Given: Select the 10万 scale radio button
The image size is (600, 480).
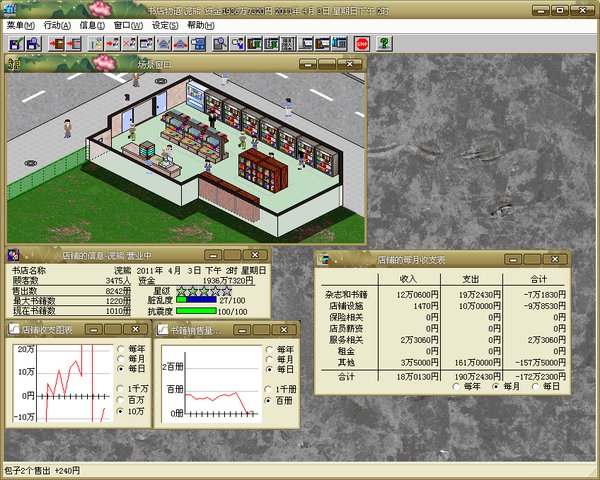Looking at the screenshot, I should coord(121,411).
